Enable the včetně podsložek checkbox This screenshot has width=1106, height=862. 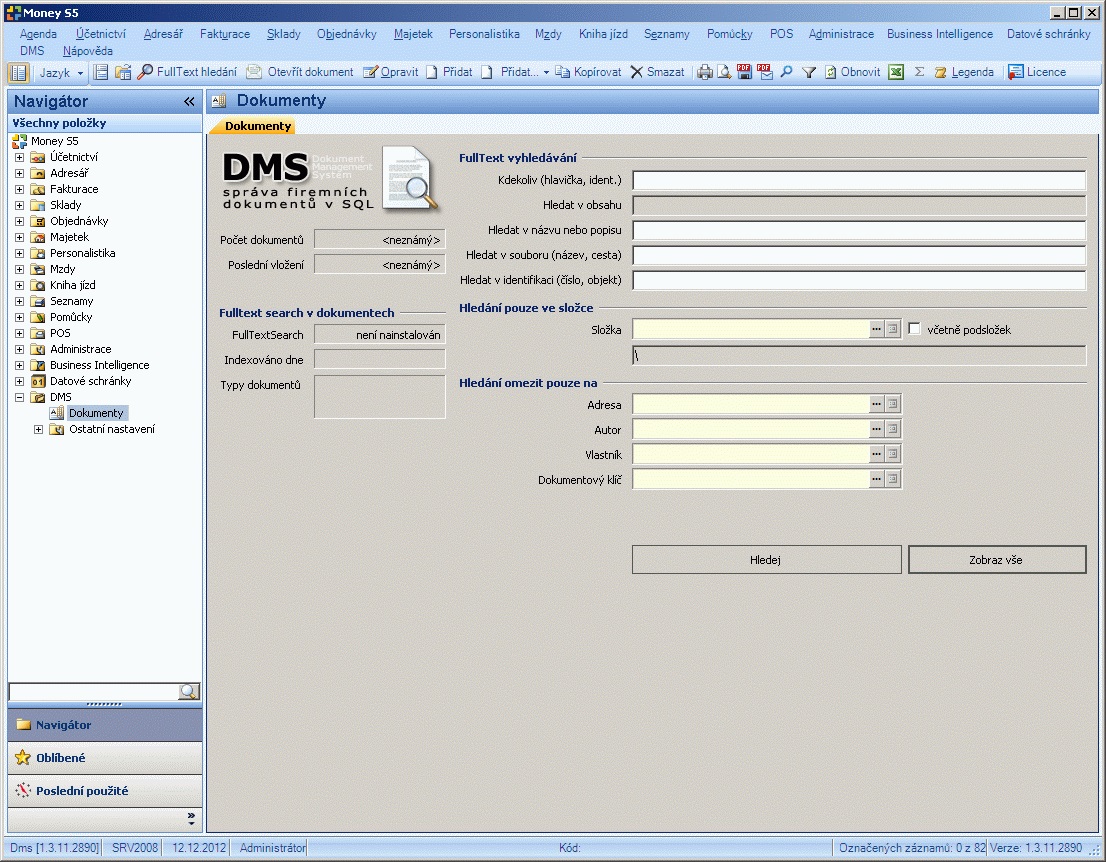click(914, 329)
